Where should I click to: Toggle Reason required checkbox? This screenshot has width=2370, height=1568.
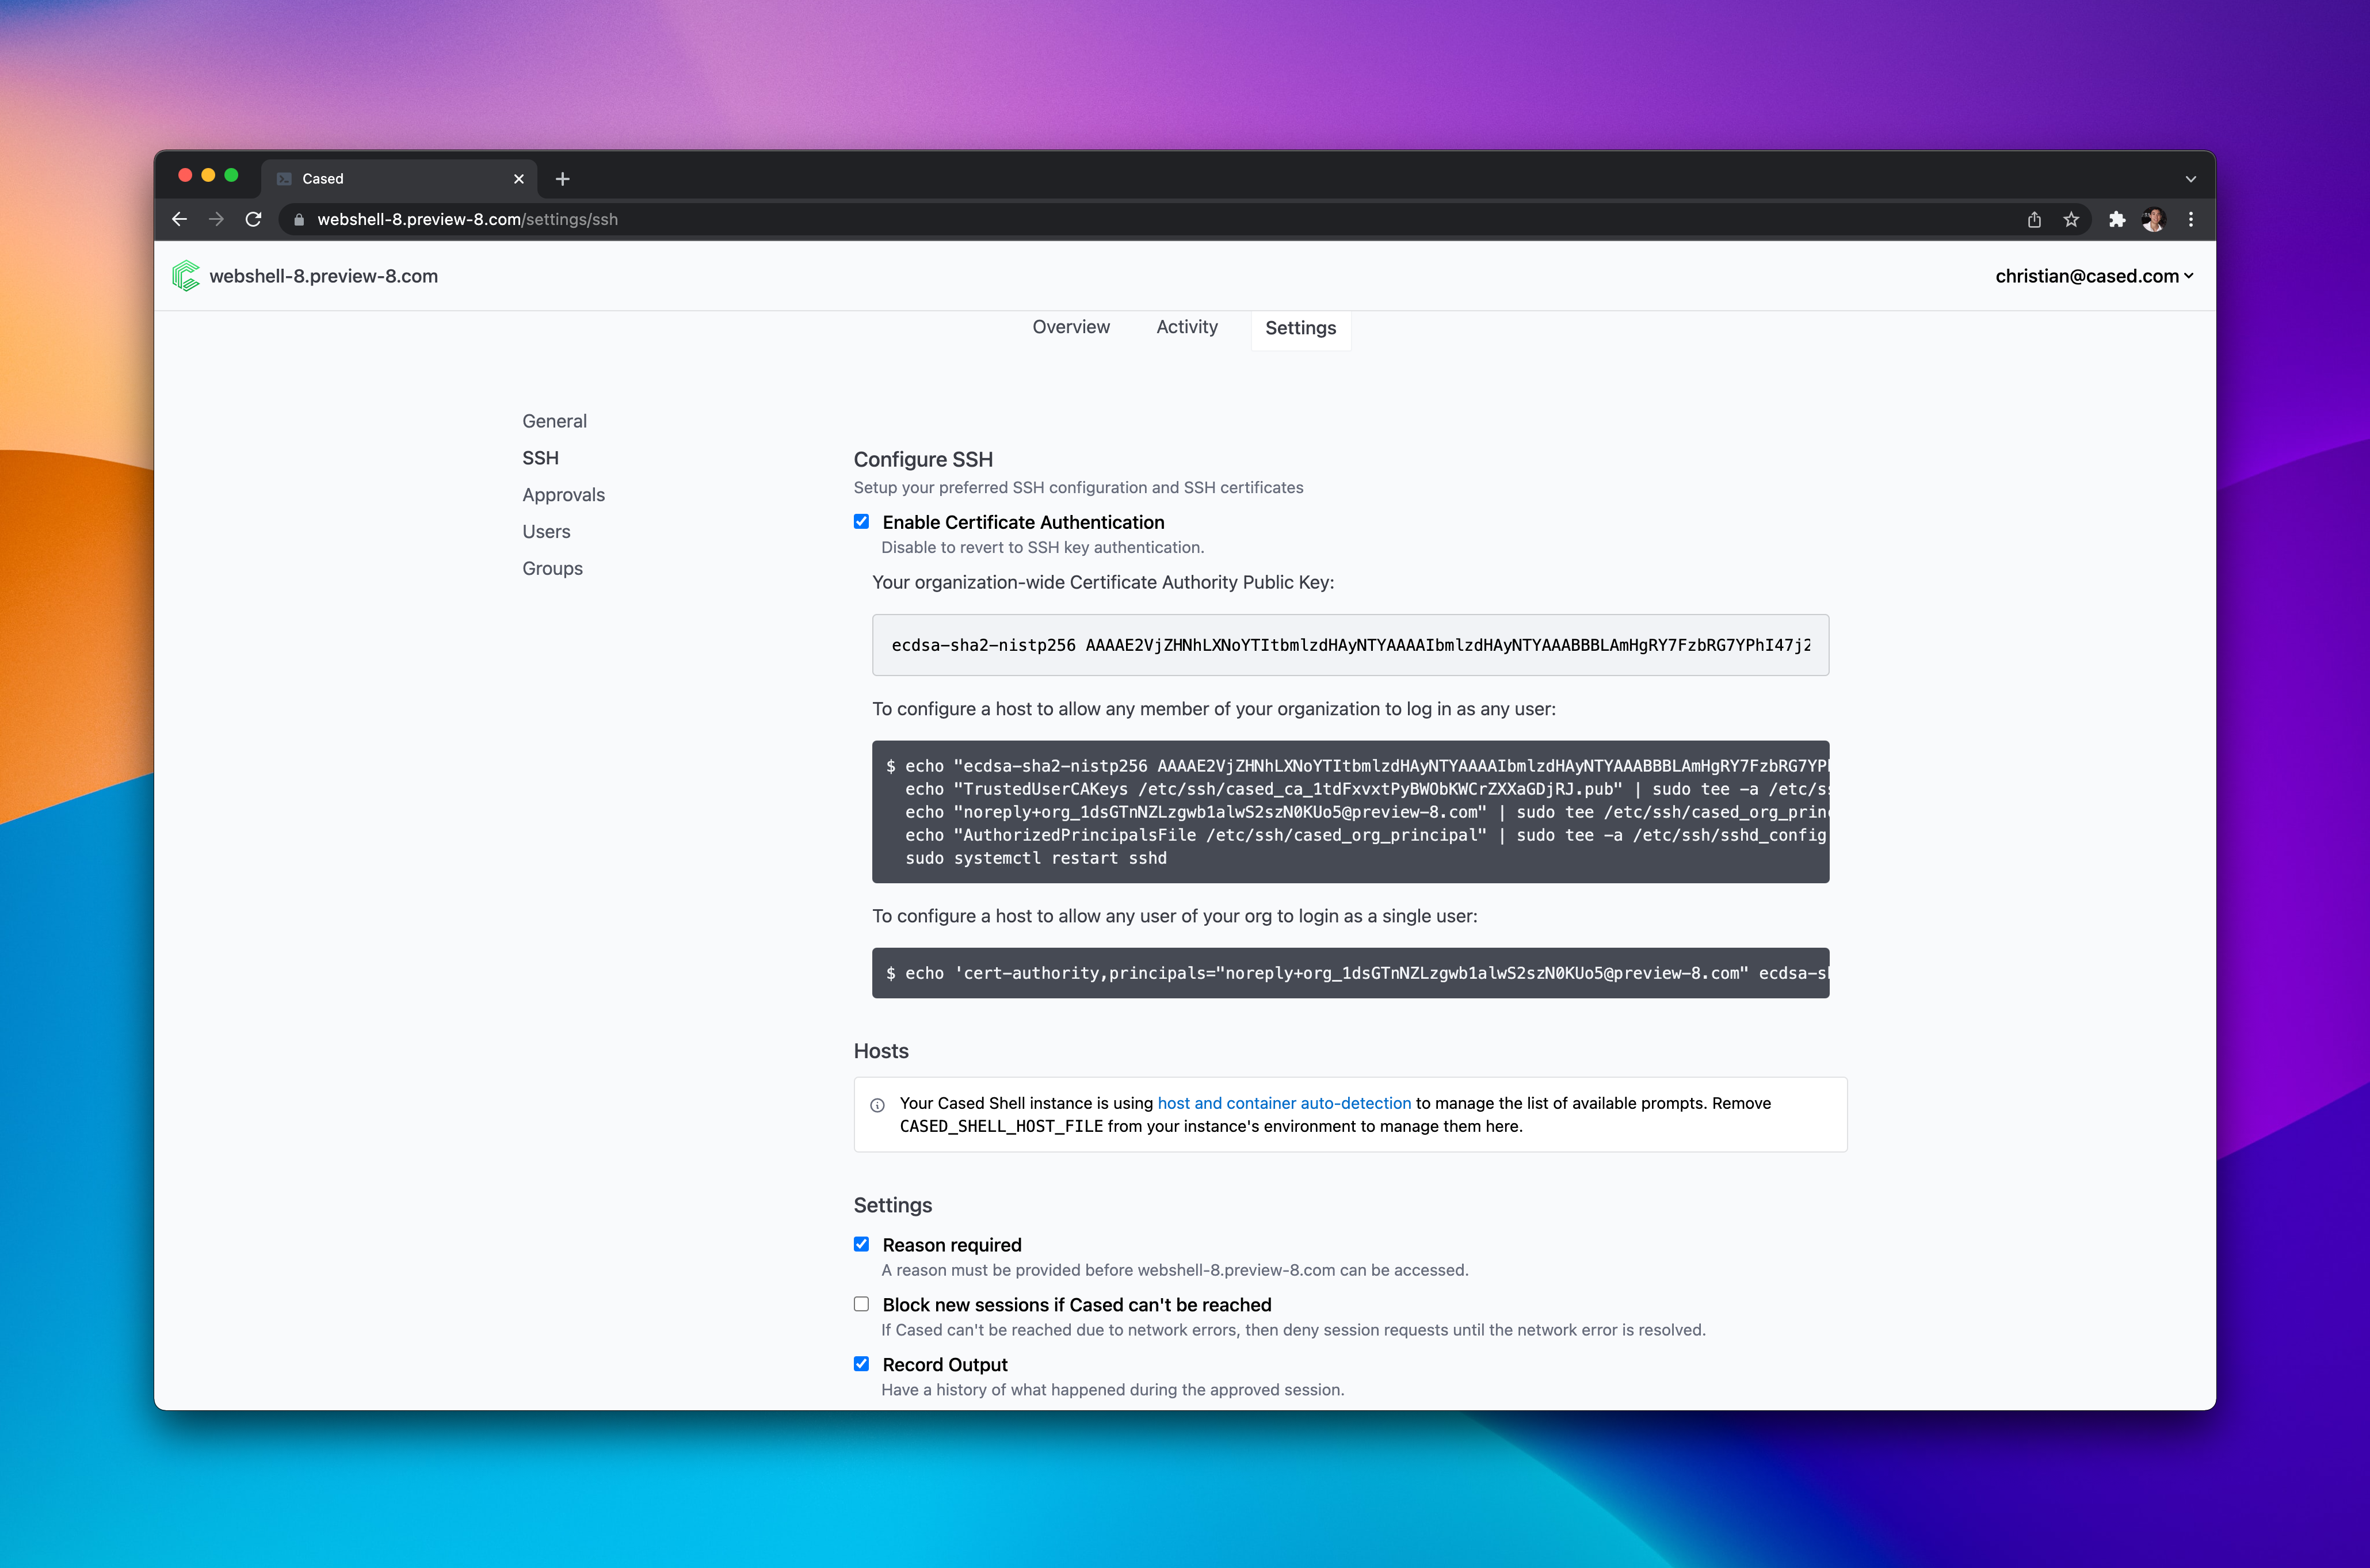pyautogui.click(x=861, y=1244)
